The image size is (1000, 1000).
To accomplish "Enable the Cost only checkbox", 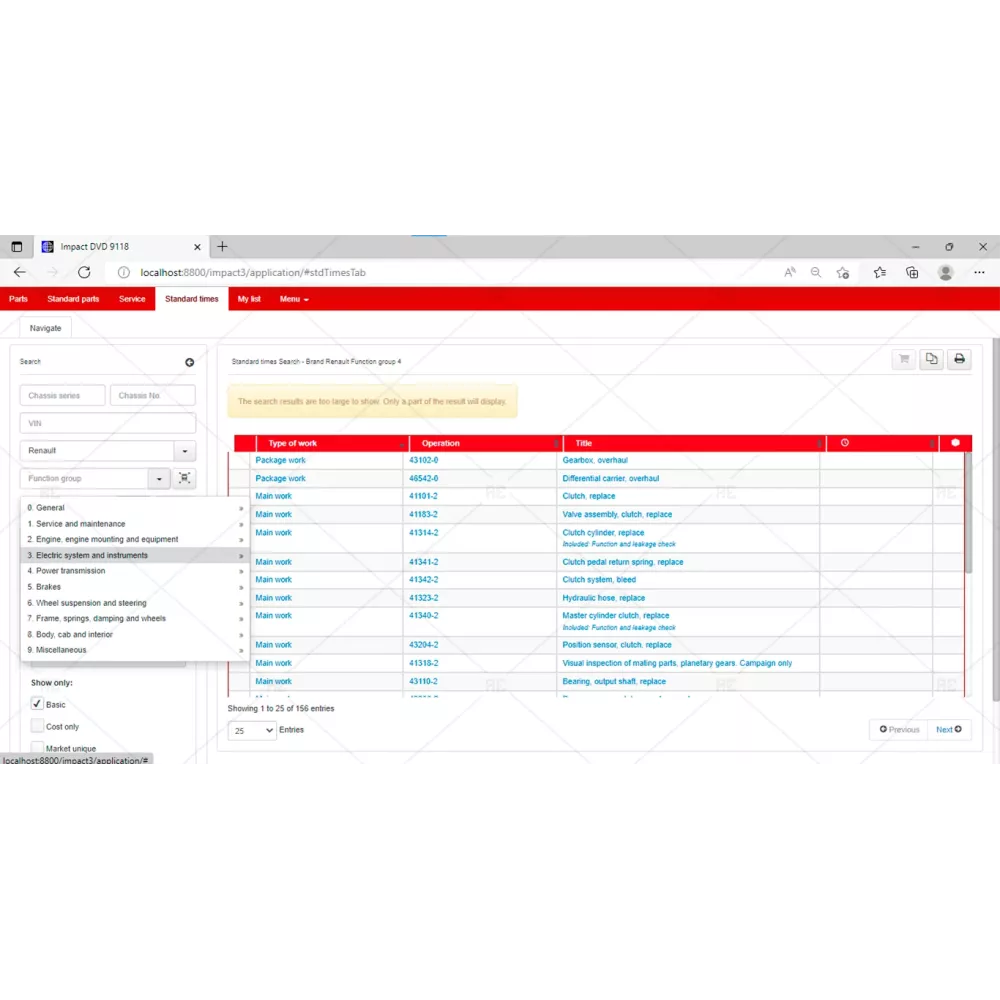I will point(37,726).
